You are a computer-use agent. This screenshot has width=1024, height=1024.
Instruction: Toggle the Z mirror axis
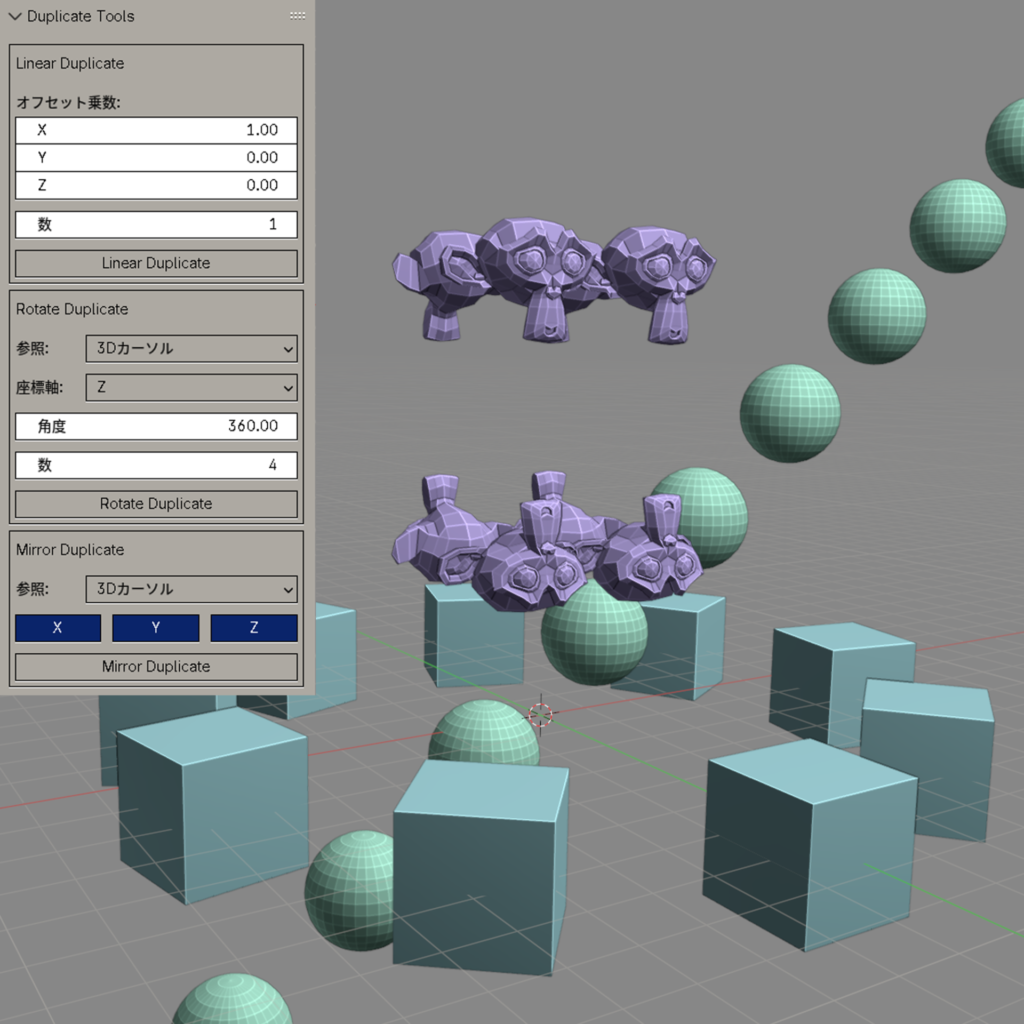254,628
